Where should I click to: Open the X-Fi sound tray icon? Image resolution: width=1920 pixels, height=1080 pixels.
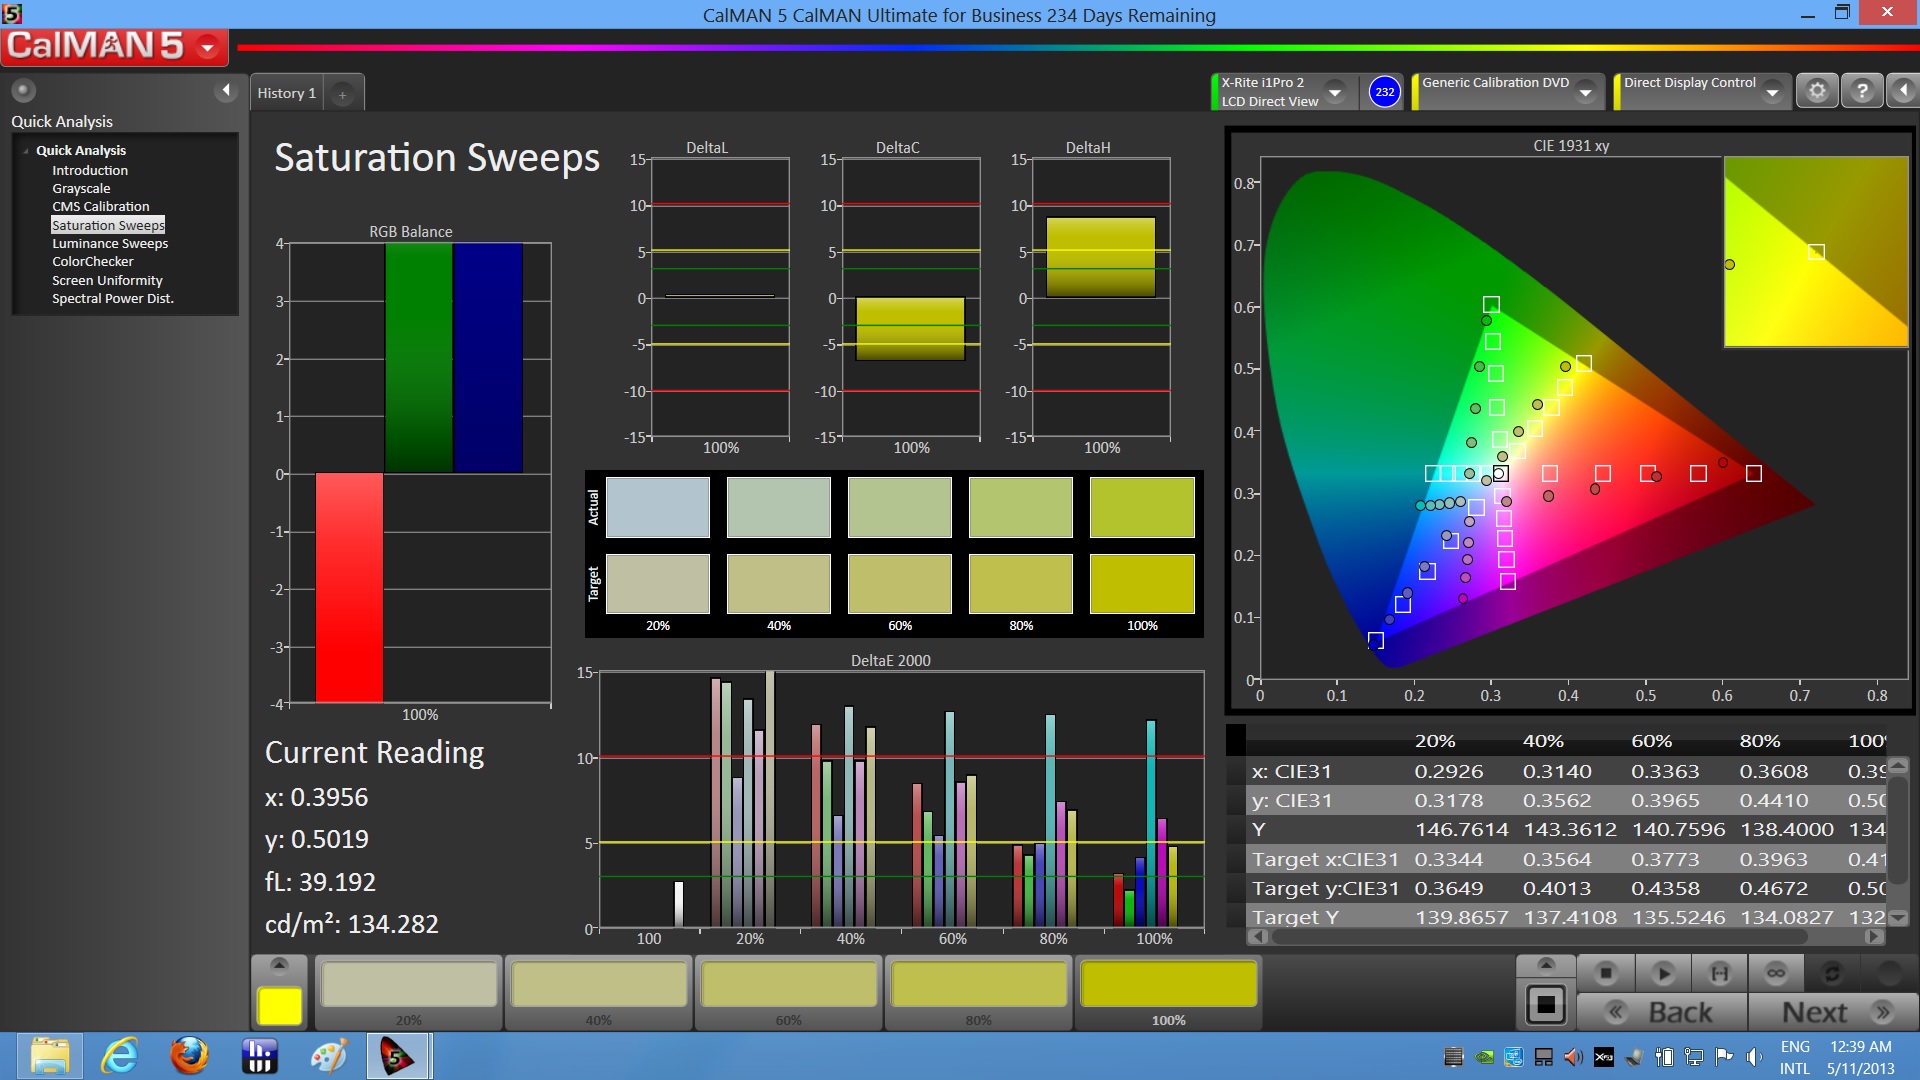click(1604, 1057)
